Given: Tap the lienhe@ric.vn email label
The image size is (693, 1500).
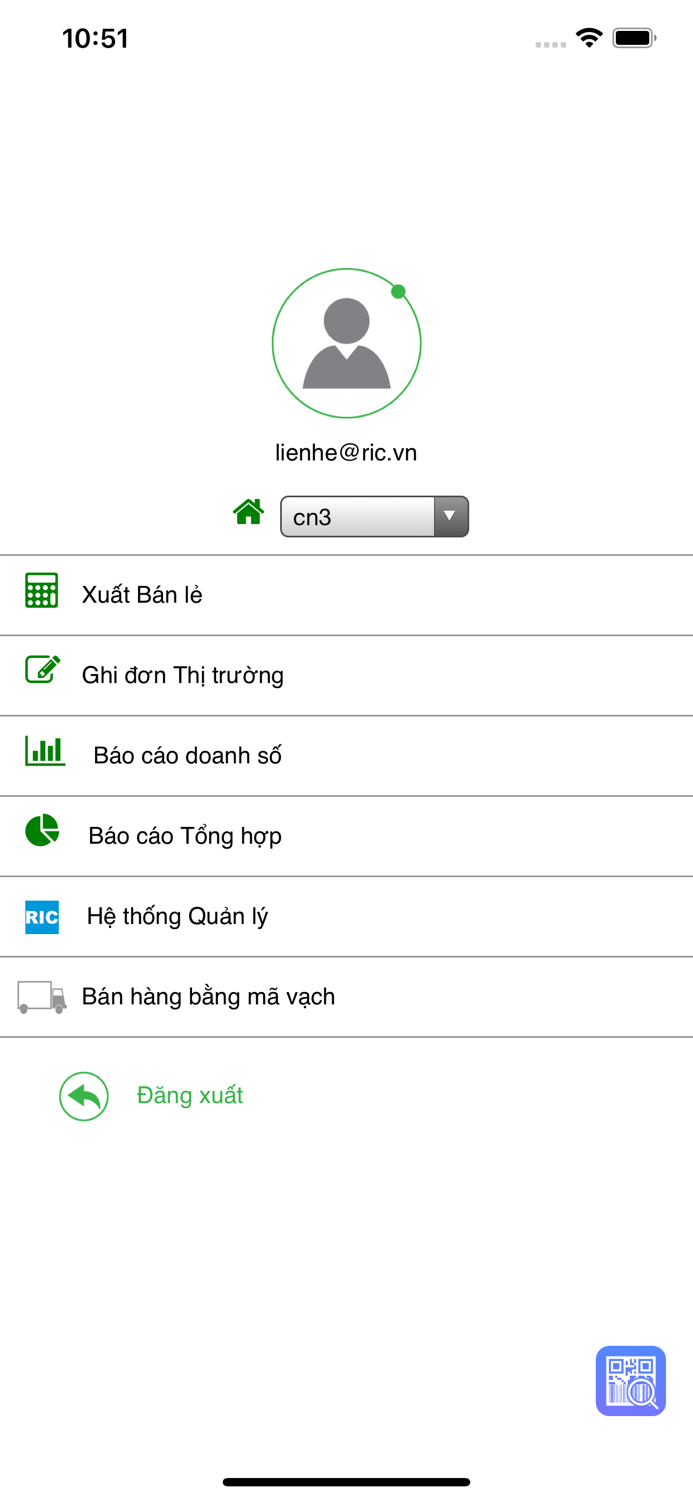Looking at the screenshot, I should (x=346, y=453).
